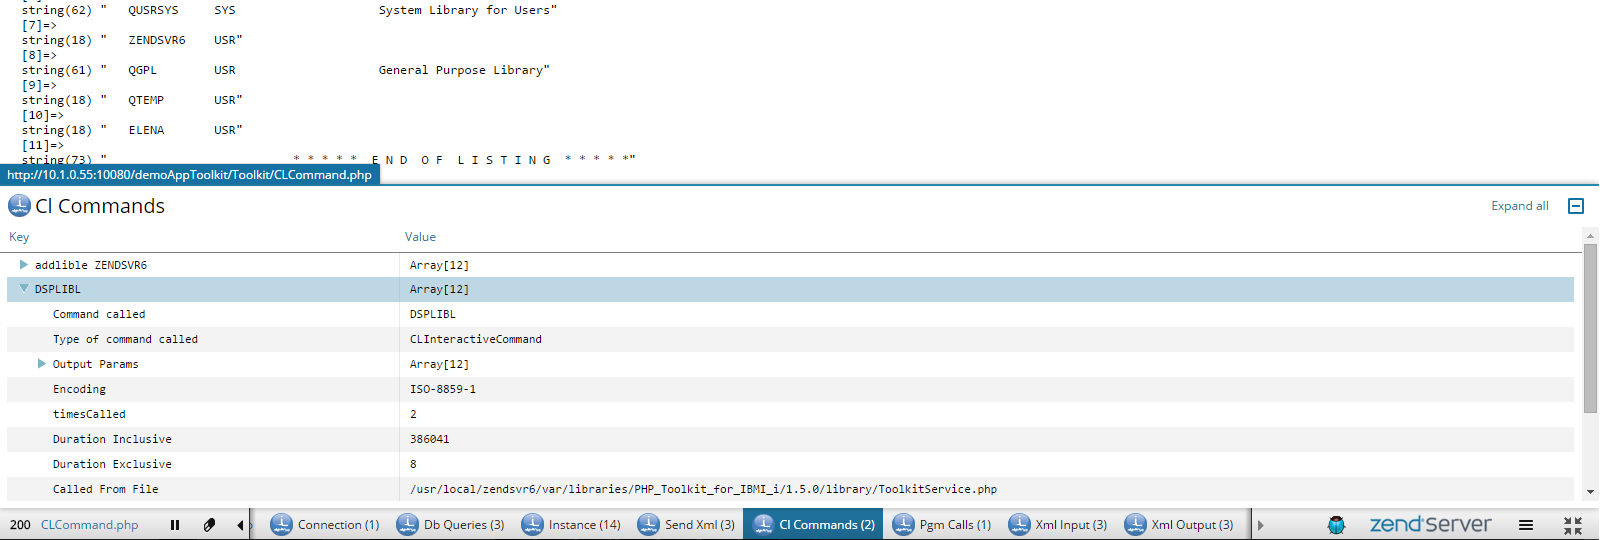
Task: Click the Zend Server logo
Action: click(1430, 524)
